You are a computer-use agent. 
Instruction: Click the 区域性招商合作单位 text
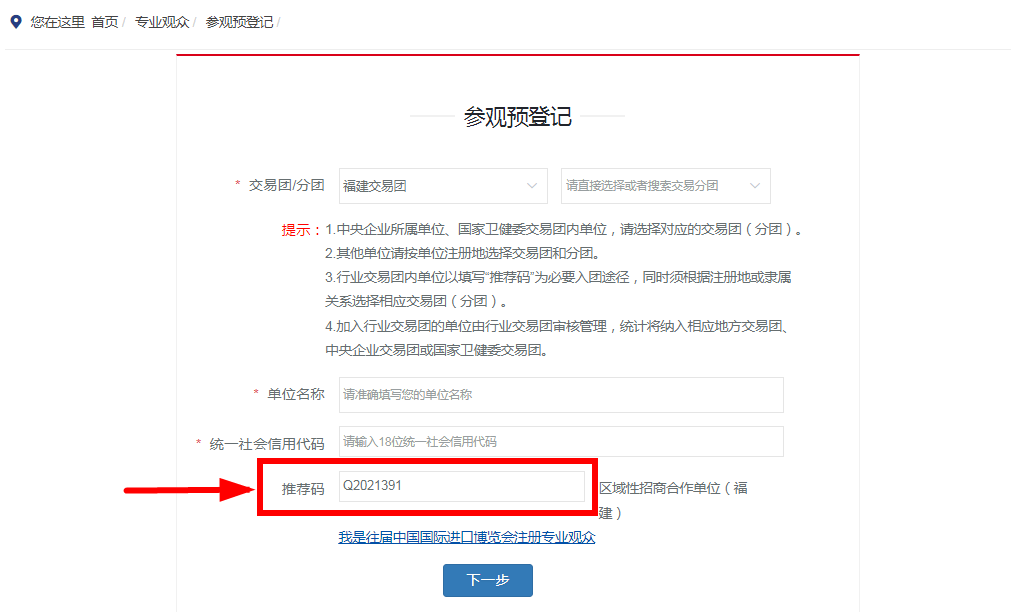pyautogui.click(x=672, y=489)
